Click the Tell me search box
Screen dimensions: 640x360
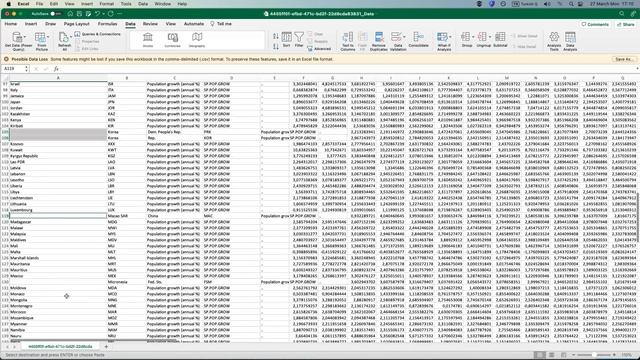click(x=221, y=24)
